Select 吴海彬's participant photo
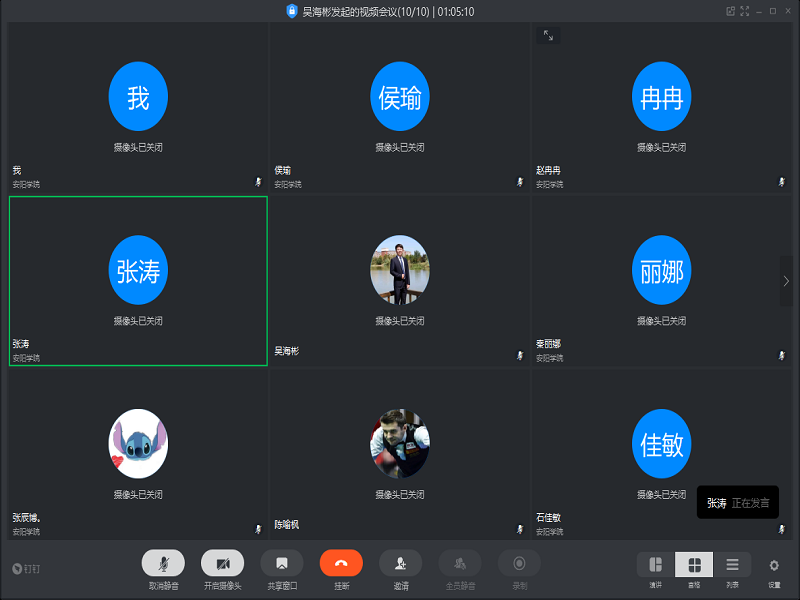Viewport: 800px width, 600px height. click(x=400, y=271)
